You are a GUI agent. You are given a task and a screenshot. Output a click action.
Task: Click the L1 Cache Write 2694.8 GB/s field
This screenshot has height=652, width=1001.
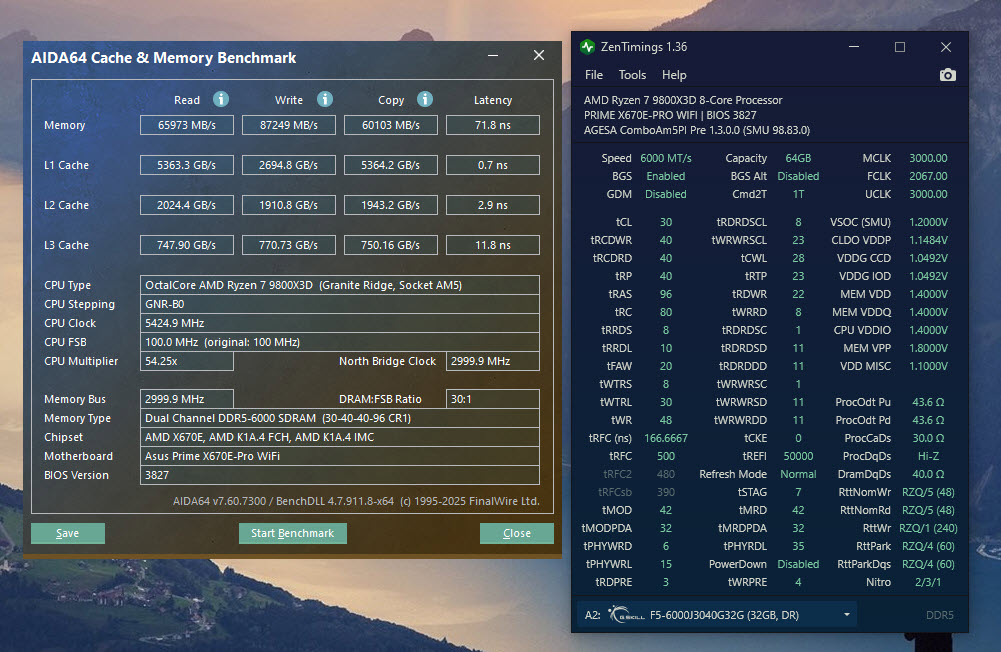pyautogui.click(x=289, y=165)
